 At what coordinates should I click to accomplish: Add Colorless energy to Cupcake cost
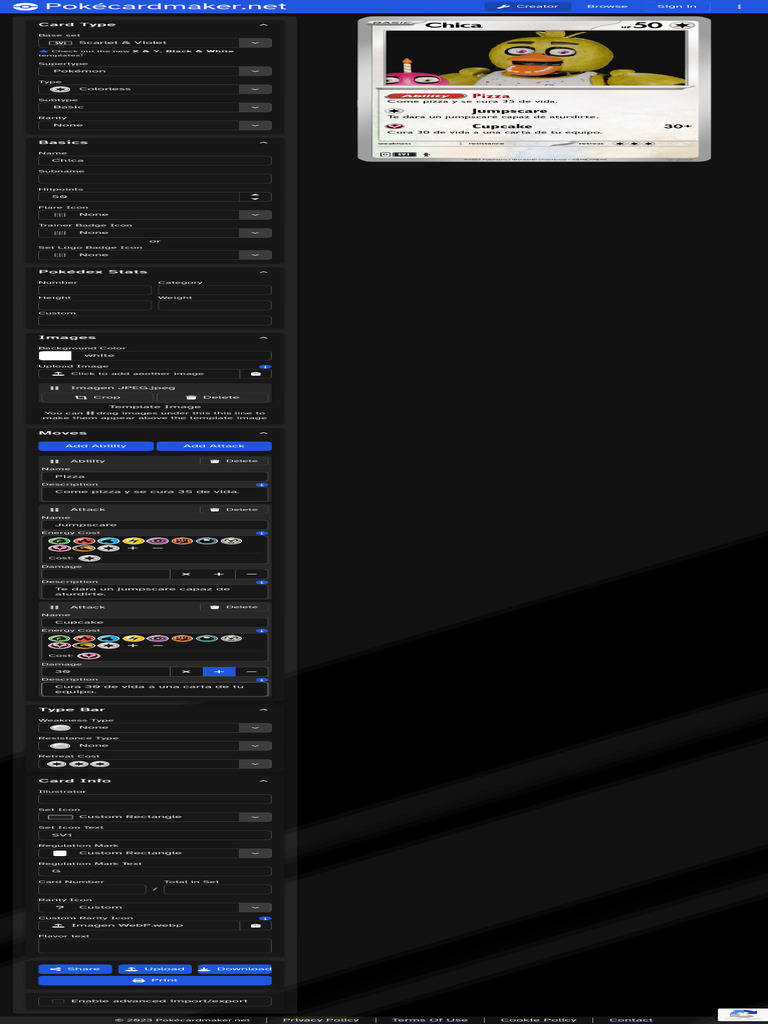pos(108,646)
